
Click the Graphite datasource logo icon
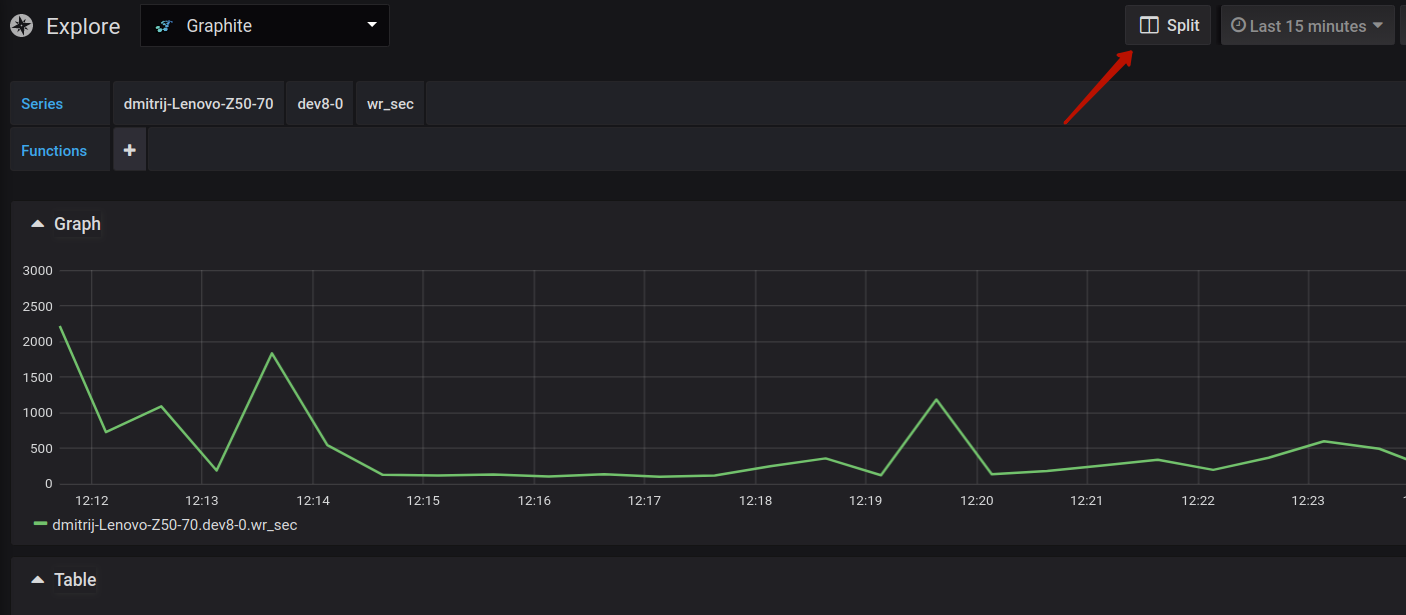[x=165, y=26]
